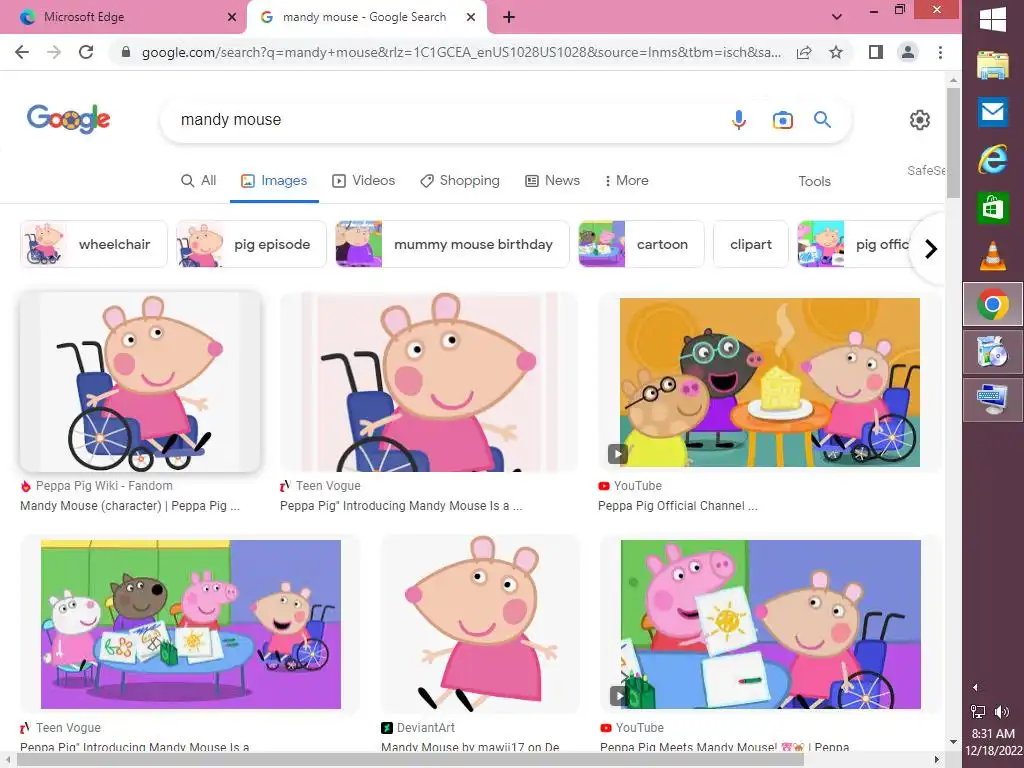Click the volume speaker tray icon
1024x768 pixels.
[x=1001, y=712]
